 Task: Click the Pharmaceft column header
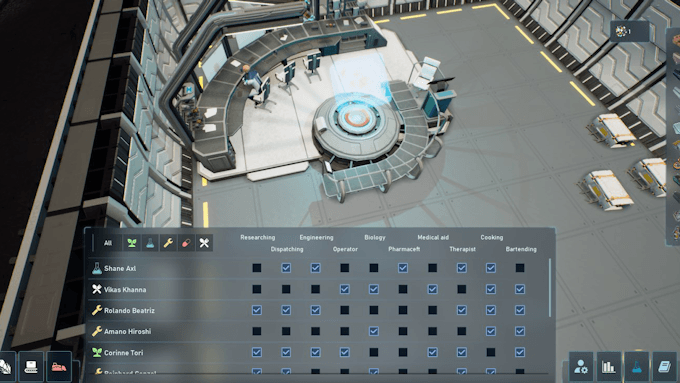404,249
